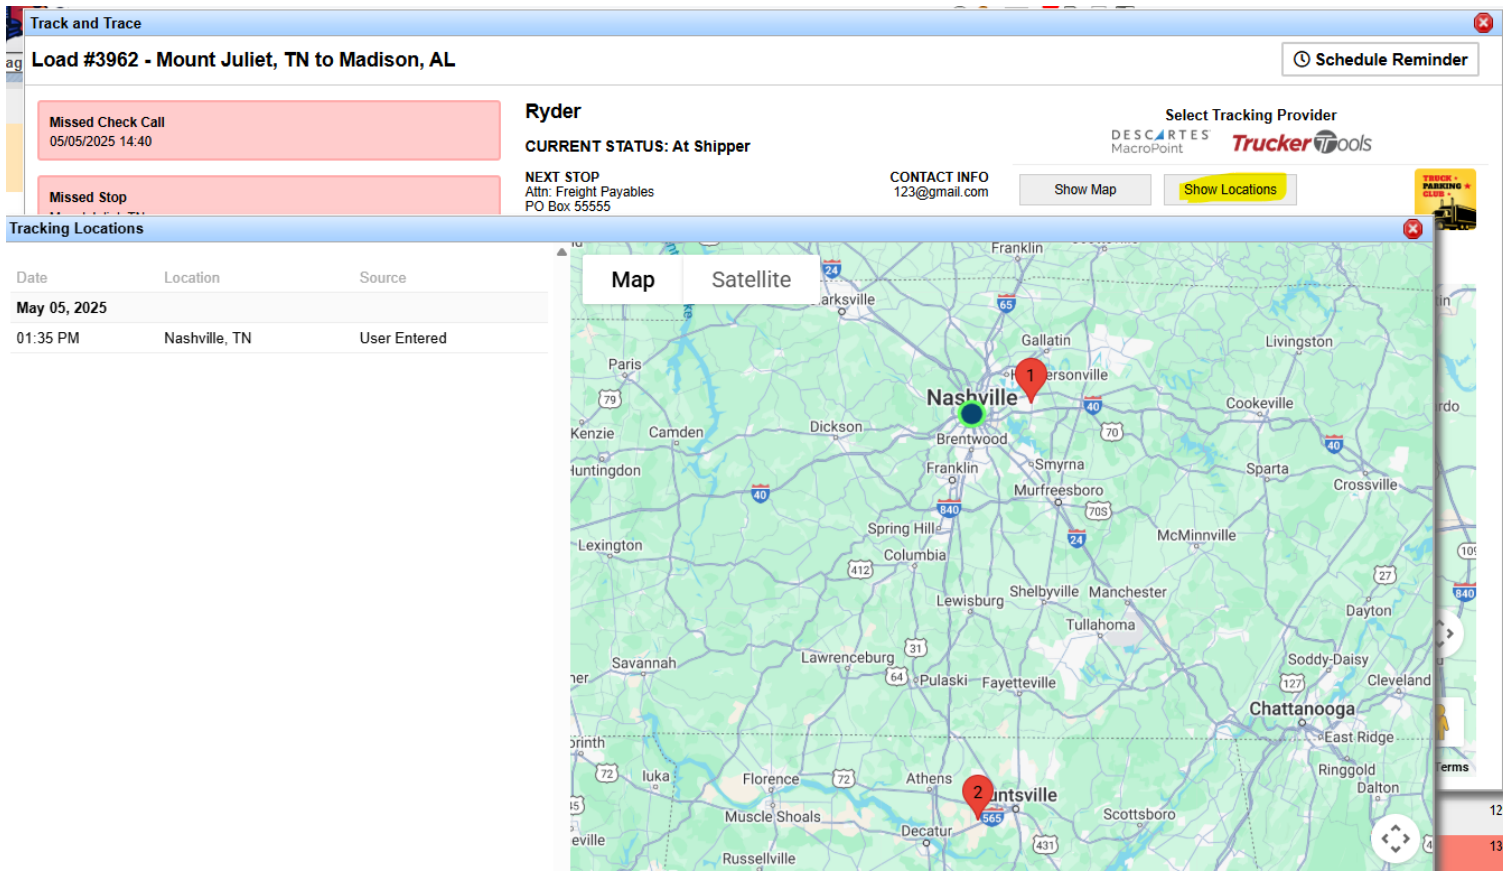The width and height of the screenshot is (1509, 877).
Task: Click the 123@gmail.com contact email
Action: 941,192
